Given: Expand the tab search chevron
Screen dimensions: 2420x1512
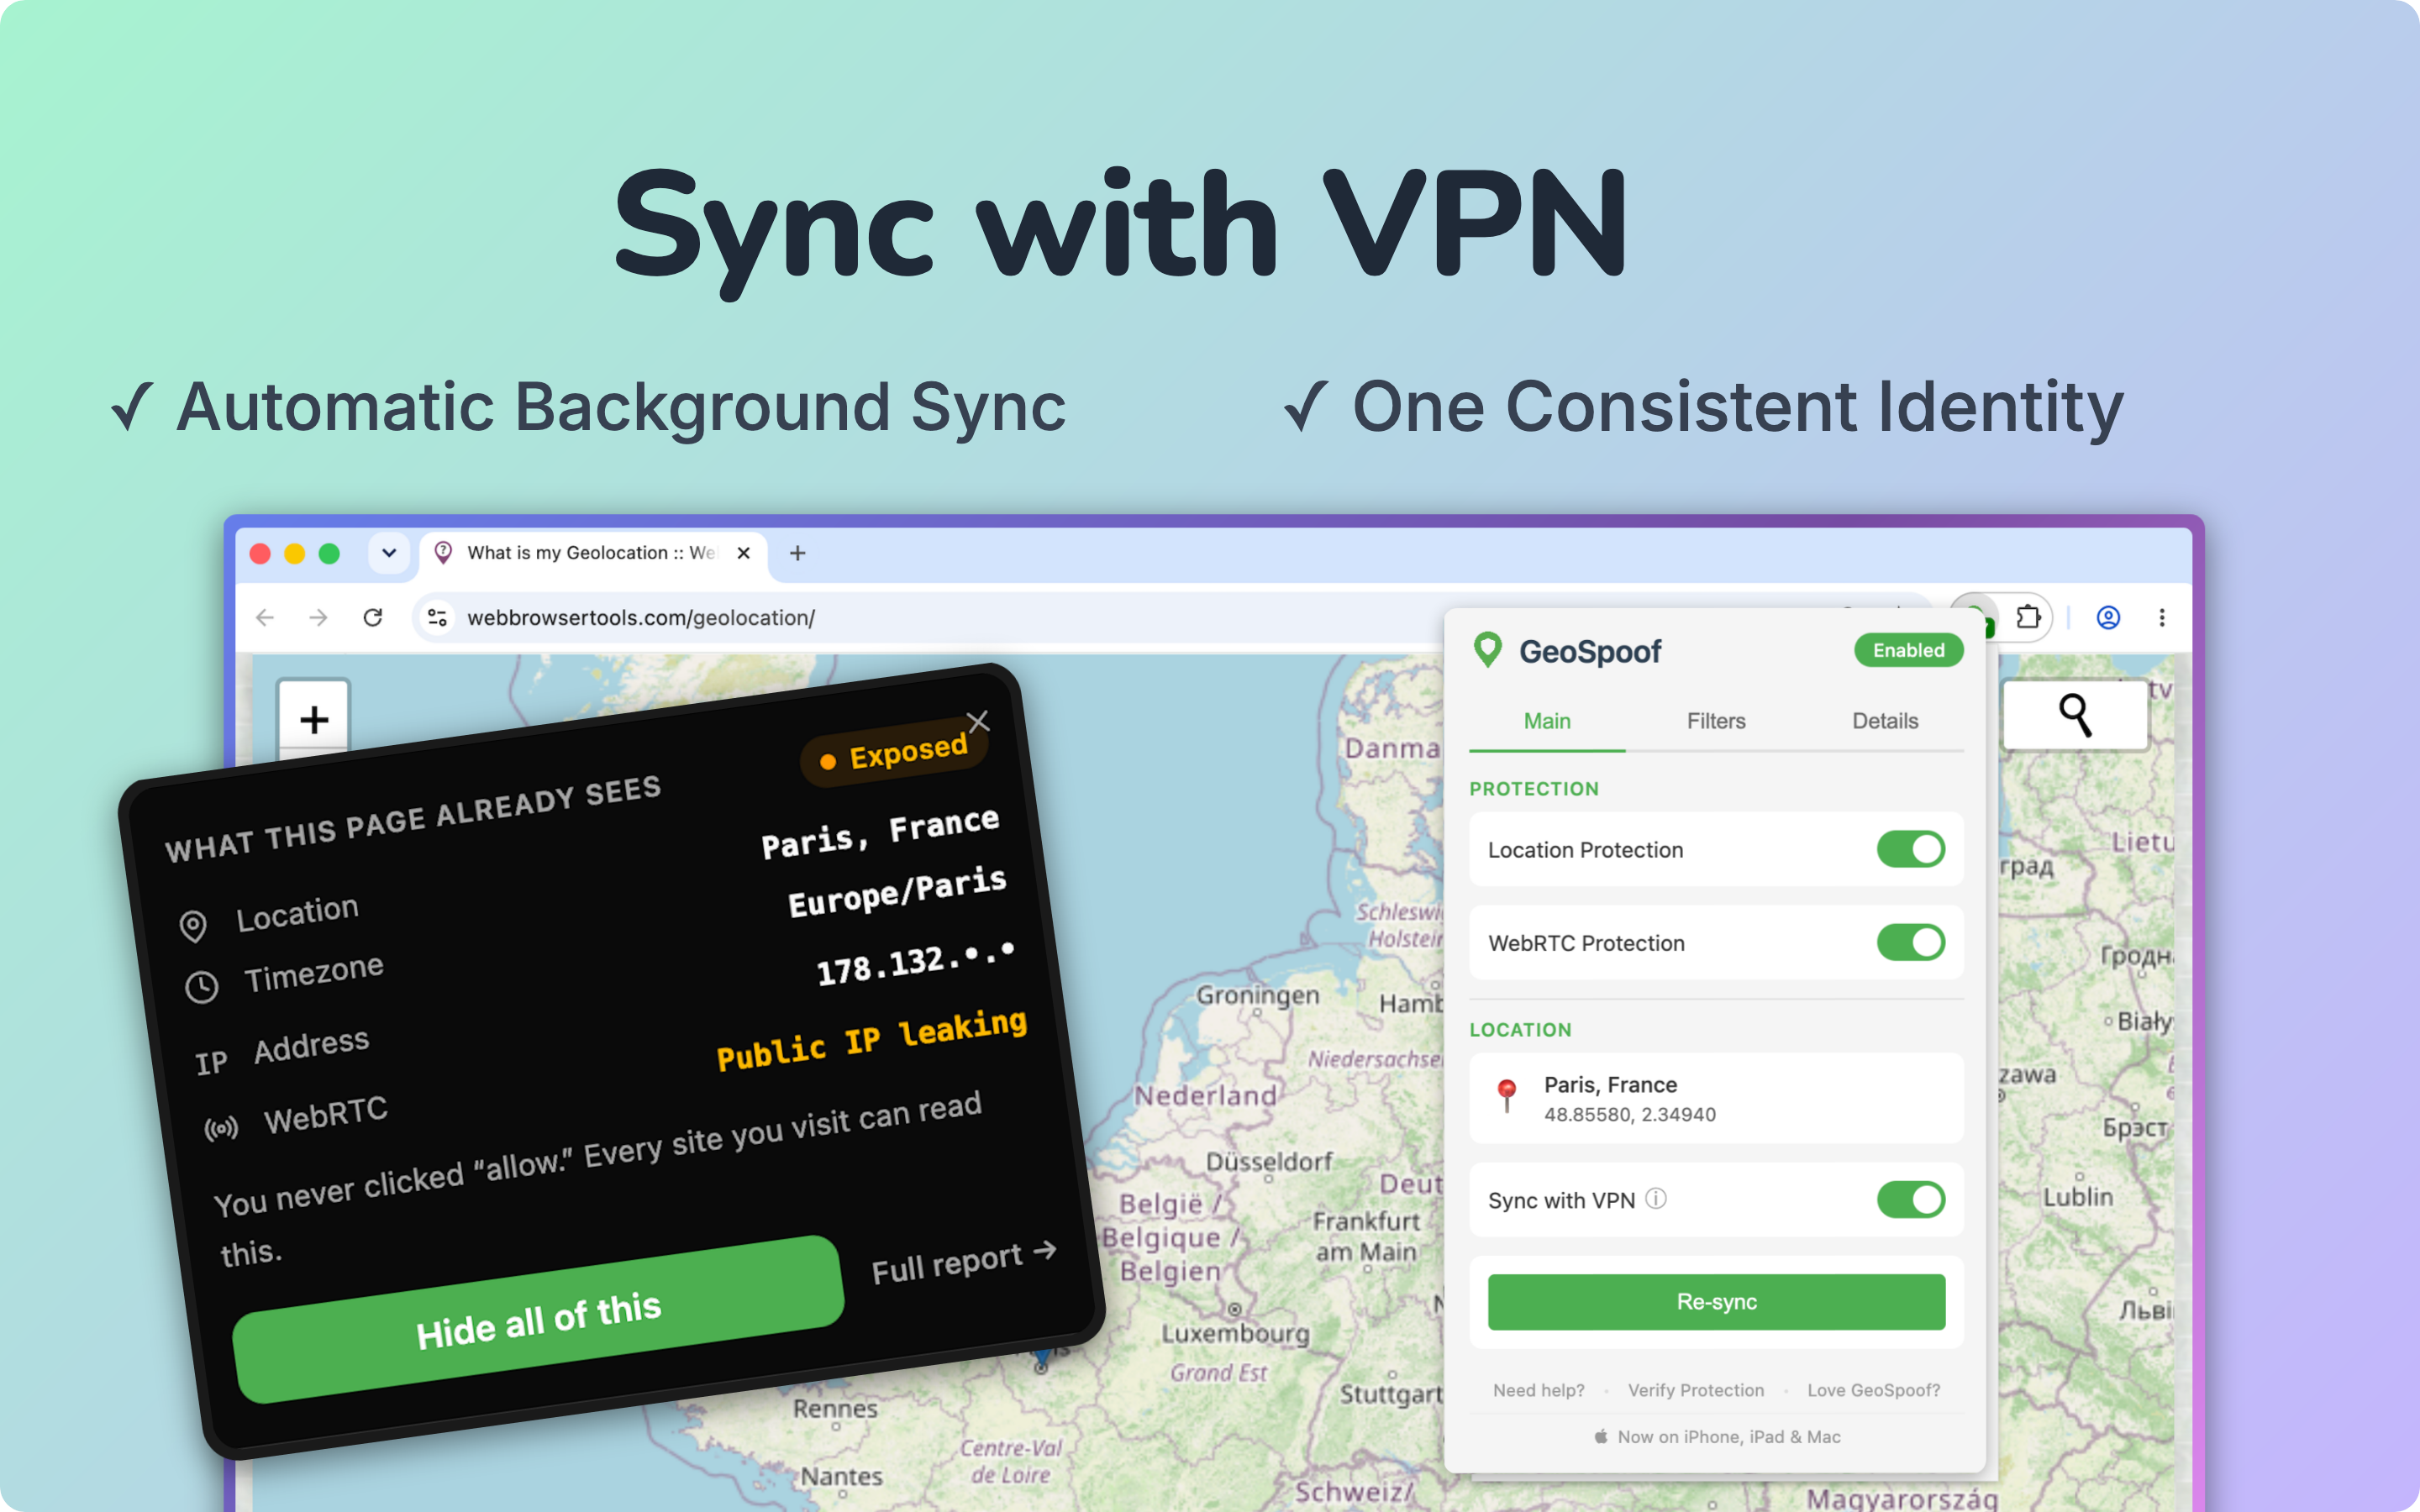Looking at the screenshot, I should 389,553.
